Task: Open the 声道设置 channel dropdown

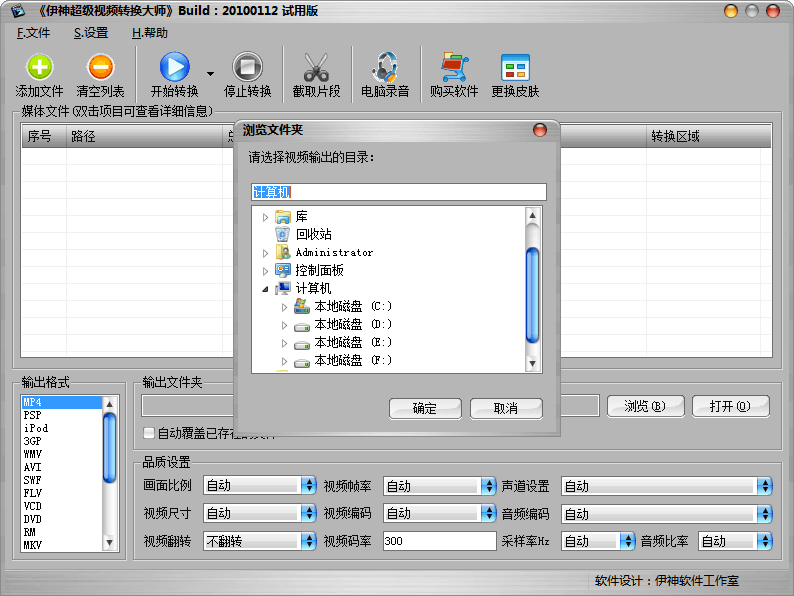Action: (667, 486)
